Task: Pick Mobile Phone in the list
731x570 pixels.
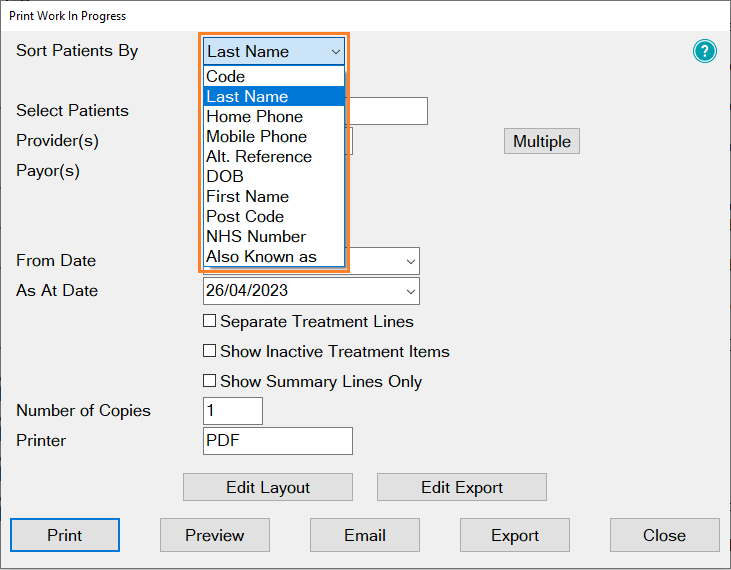Action: 274,137
